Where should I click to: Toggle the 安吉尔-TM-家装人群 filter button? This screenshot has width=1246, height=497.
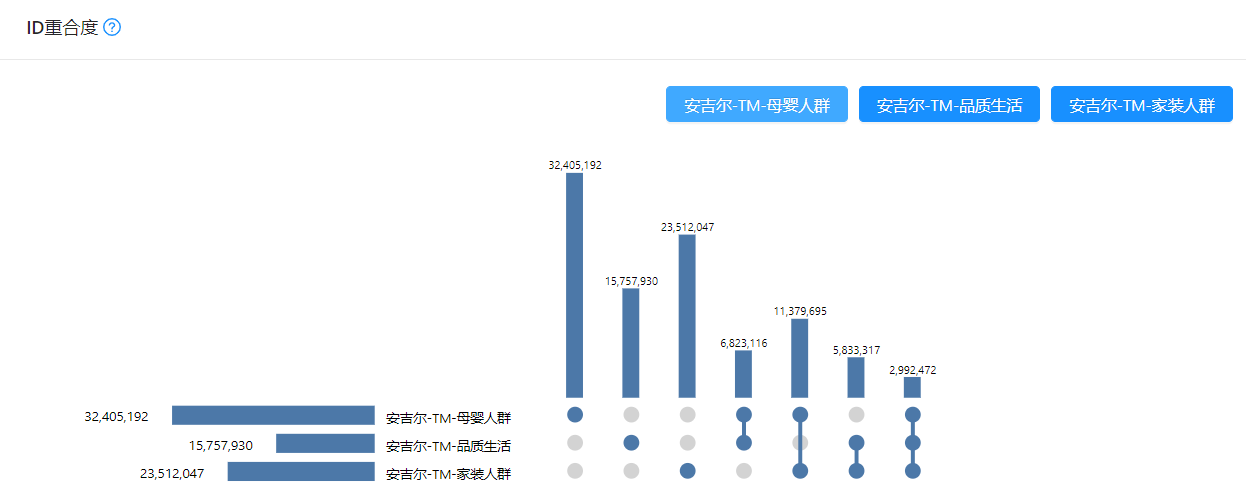point(1141,105)
